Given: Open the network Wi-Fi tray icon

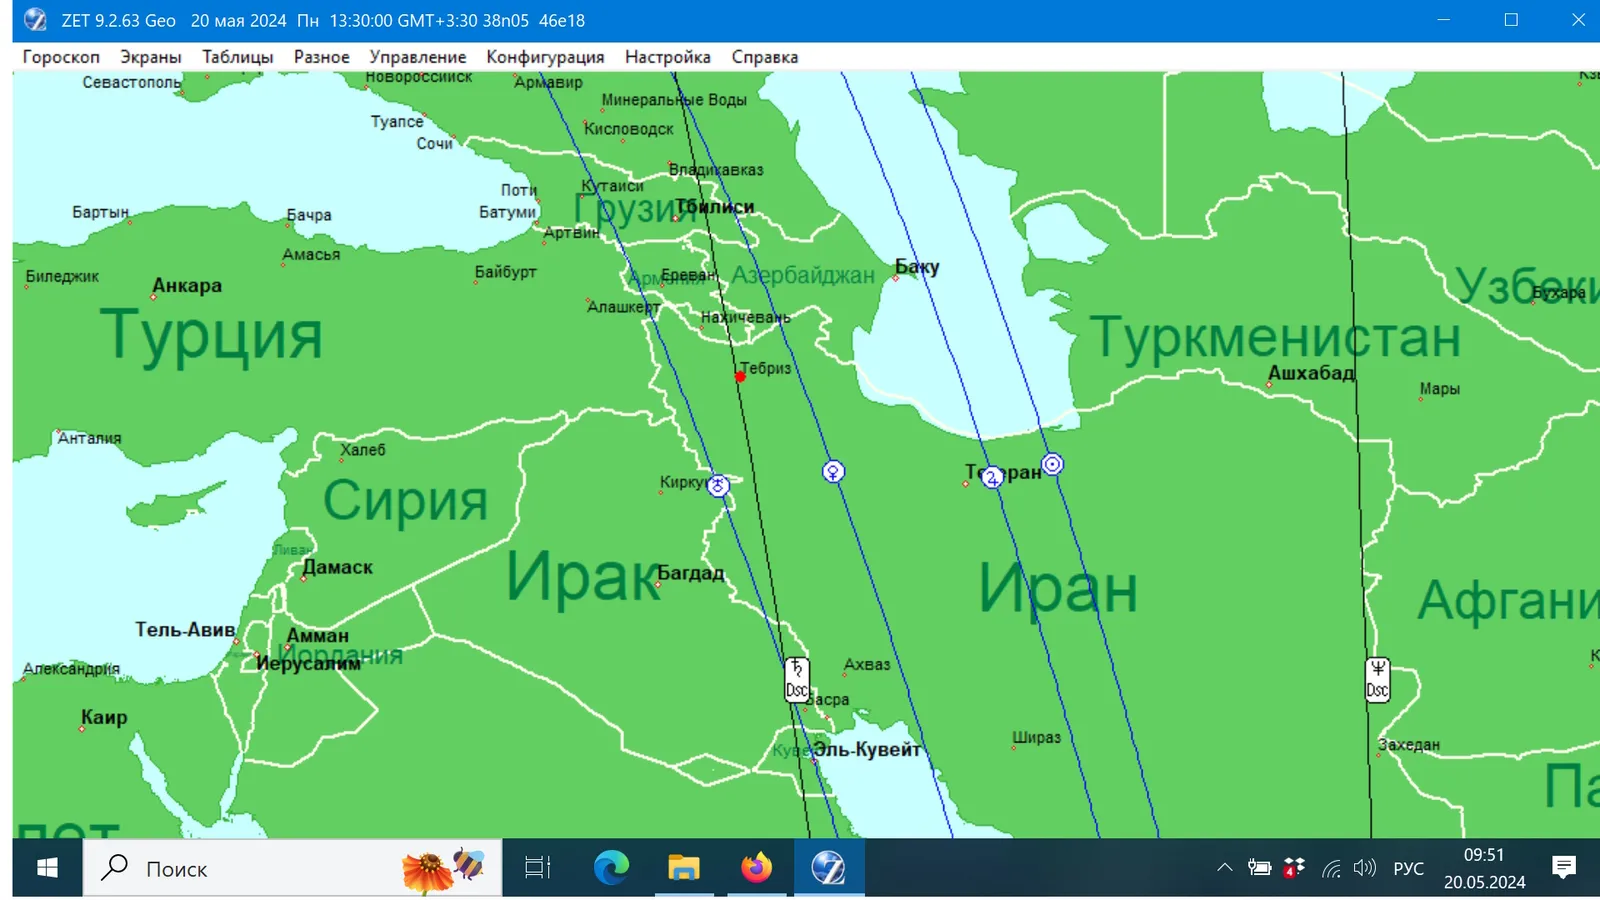Looking at the screenshot, I should click(1331, 868).
